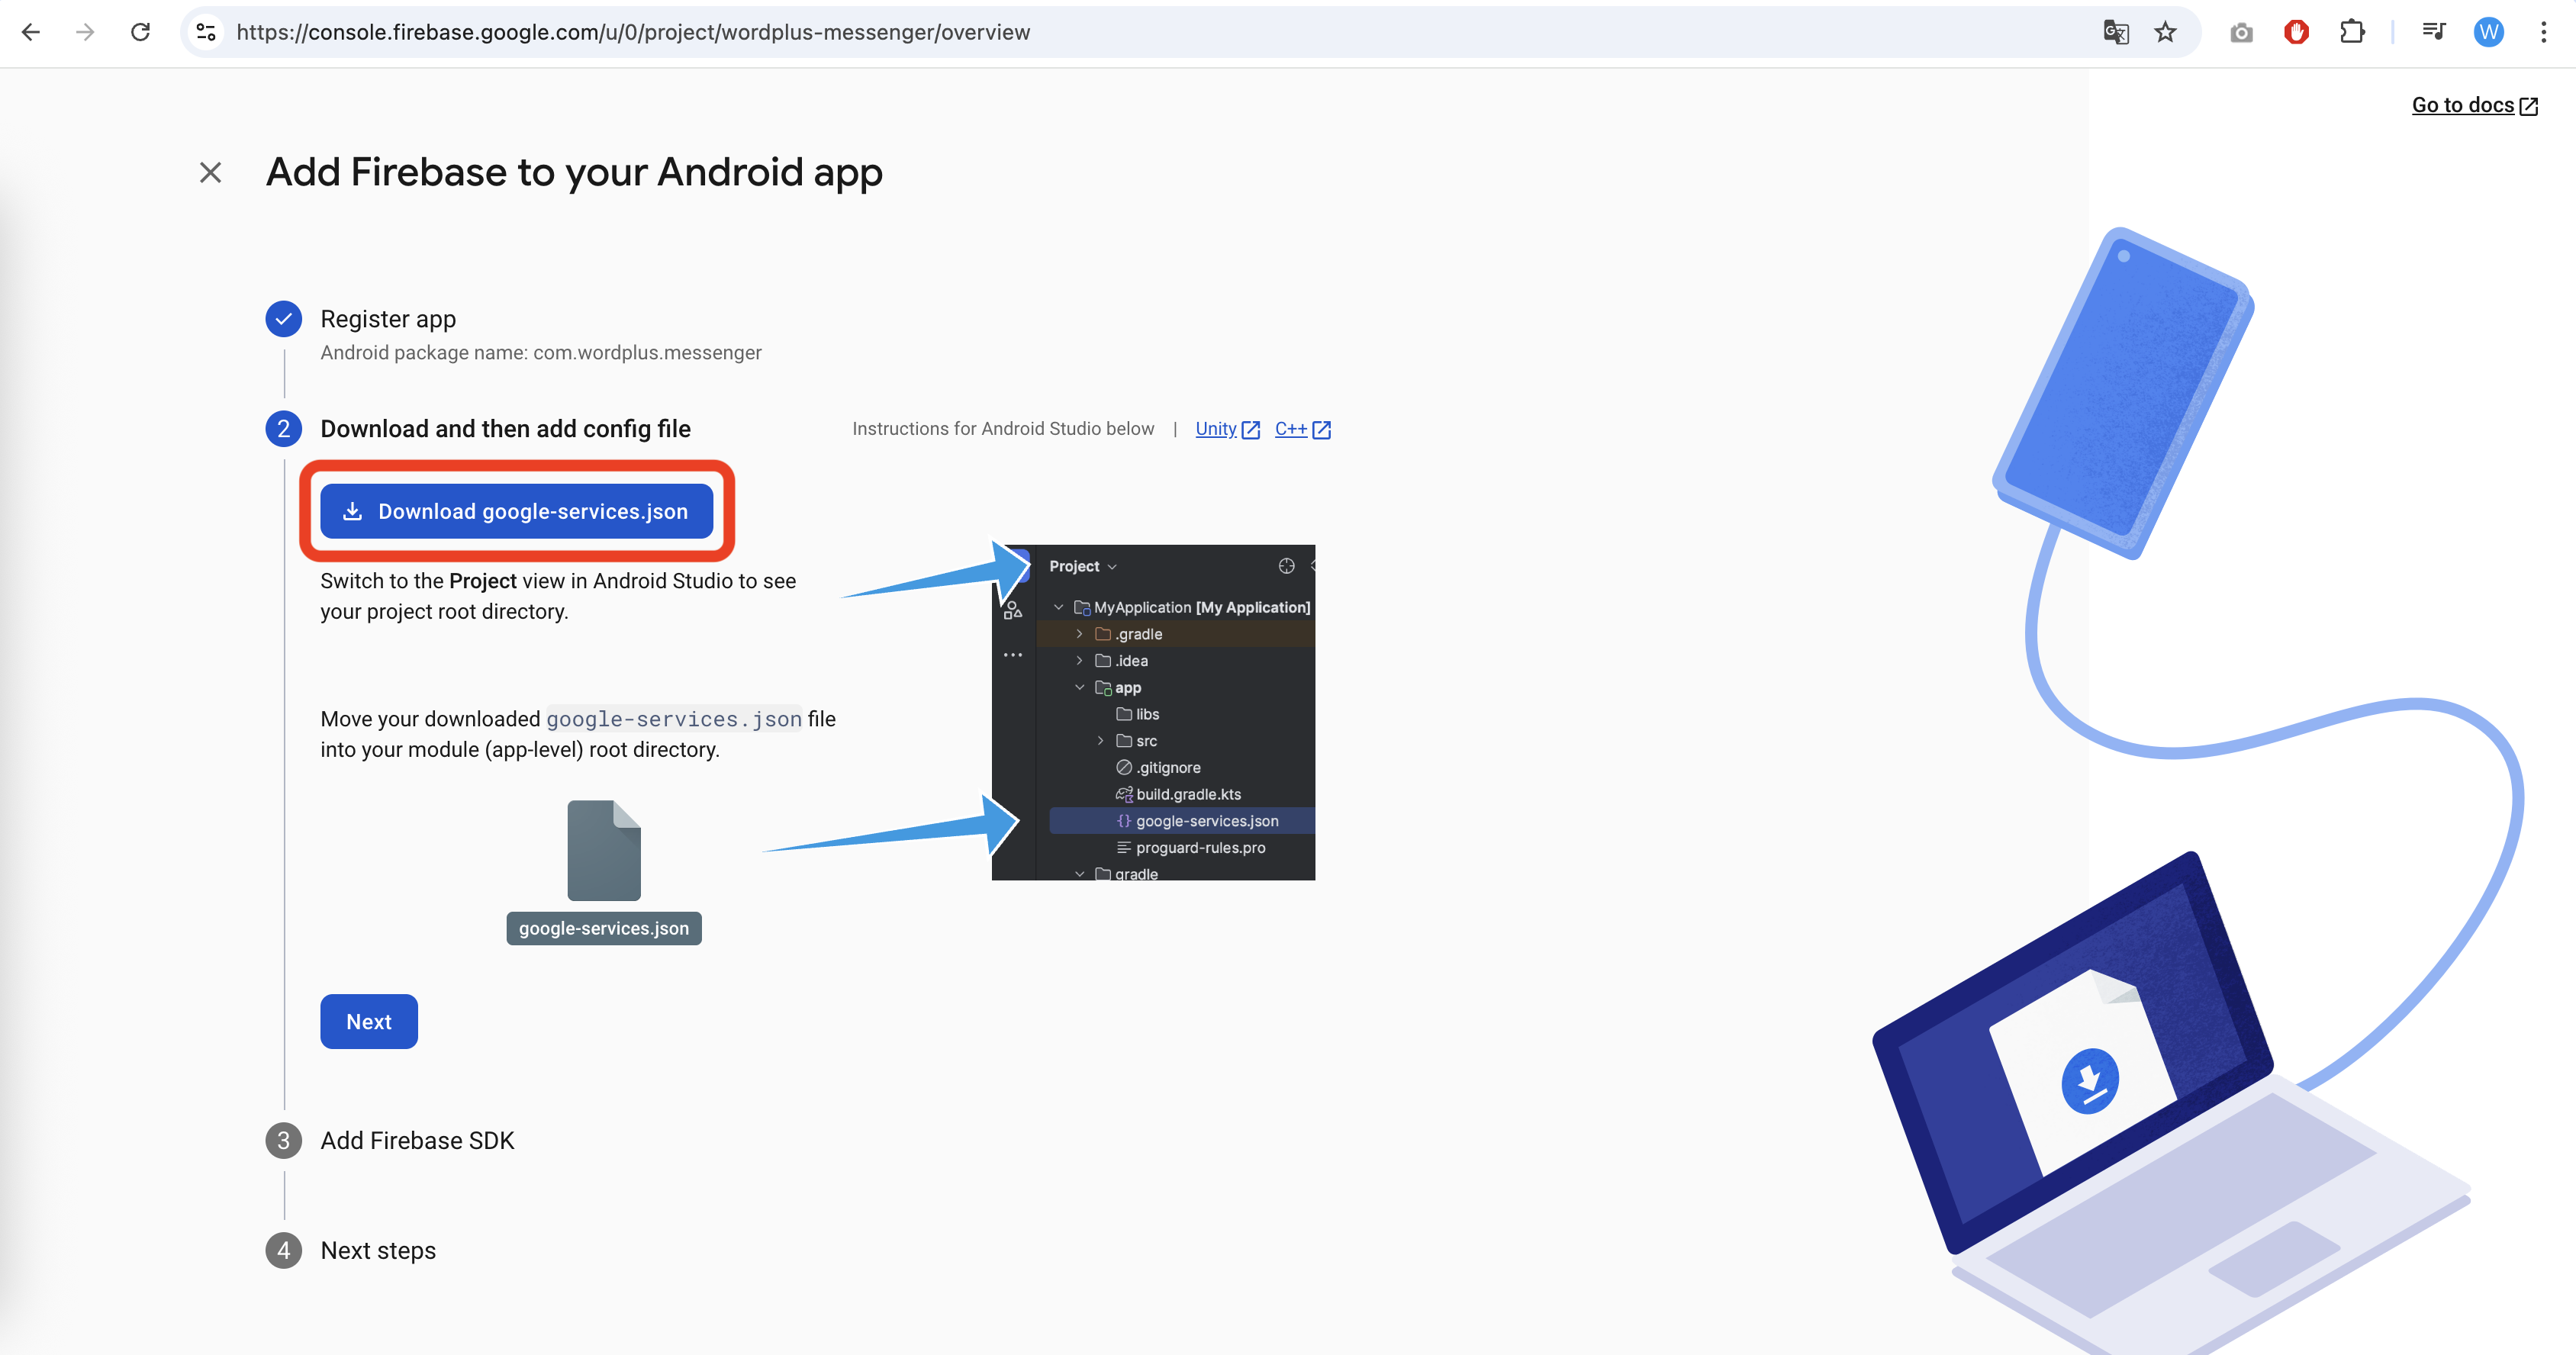Click the three-dots icon in Studio sidebar
The width and height of the screenshot is (2576, 1355).
point(1013,655)
